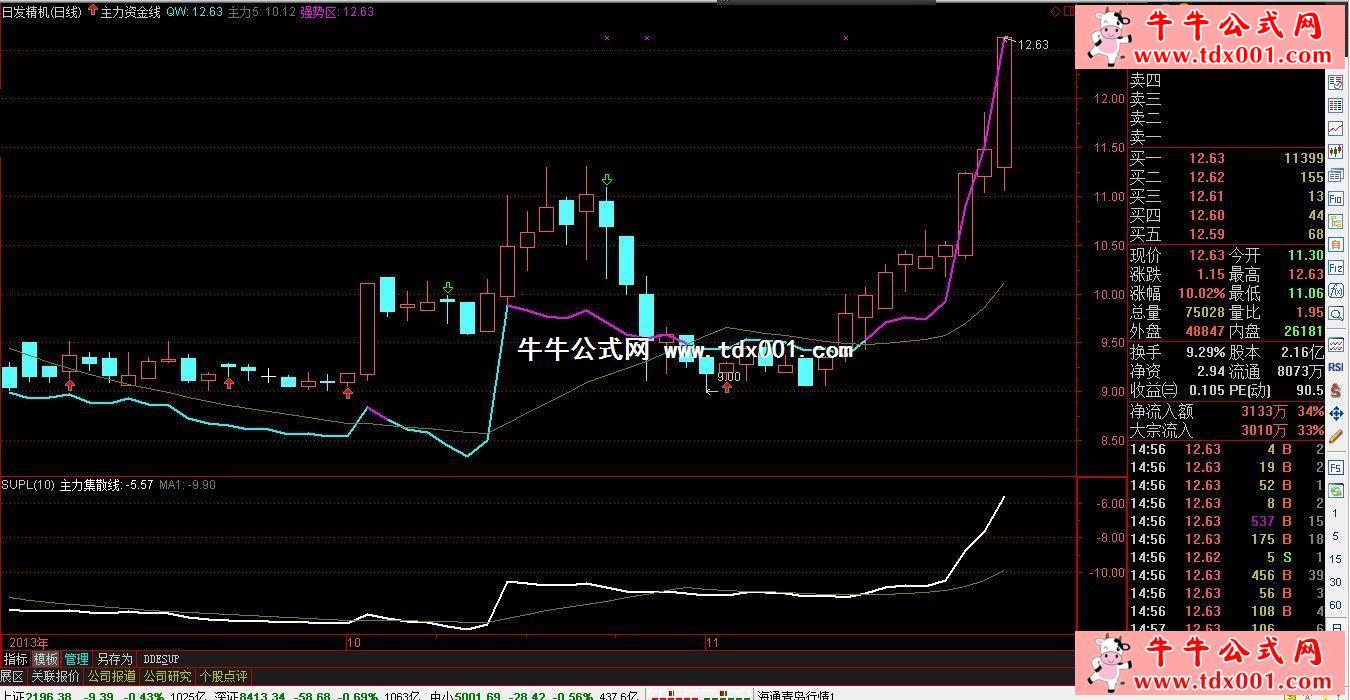
Task: Click the 买五 bid price 12.59 row
Action: (x=1227, y=235)
